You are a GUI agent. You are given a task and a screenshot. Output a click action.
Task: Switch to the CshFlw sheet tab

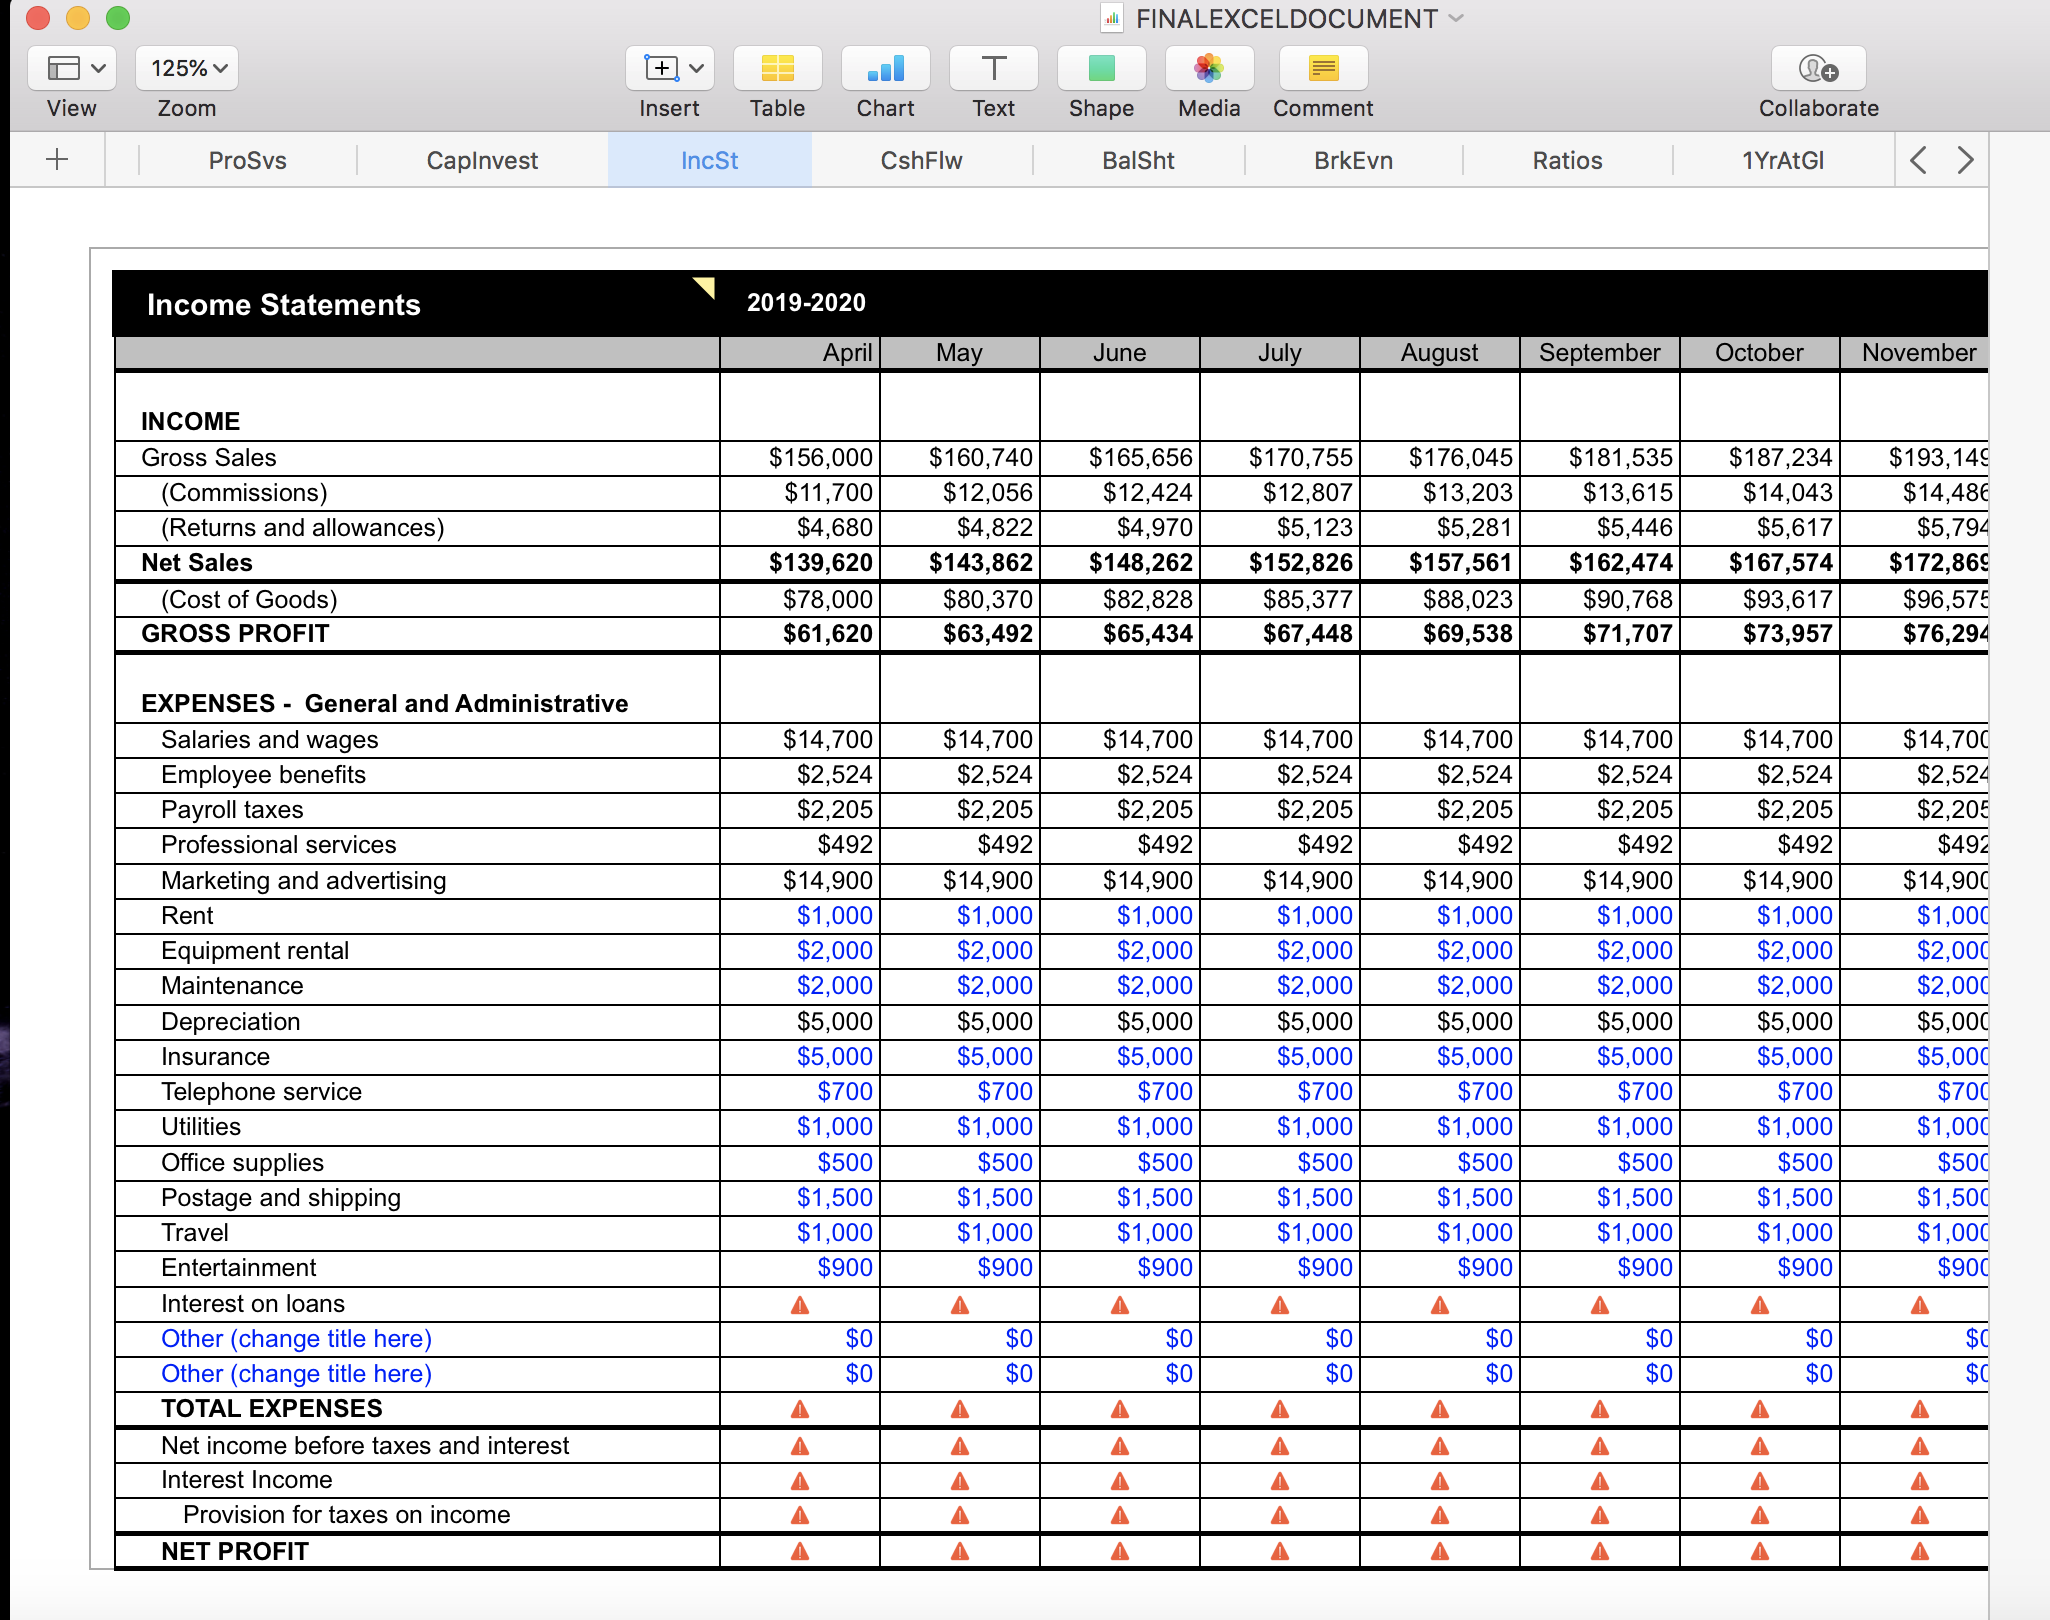point(921,160)
